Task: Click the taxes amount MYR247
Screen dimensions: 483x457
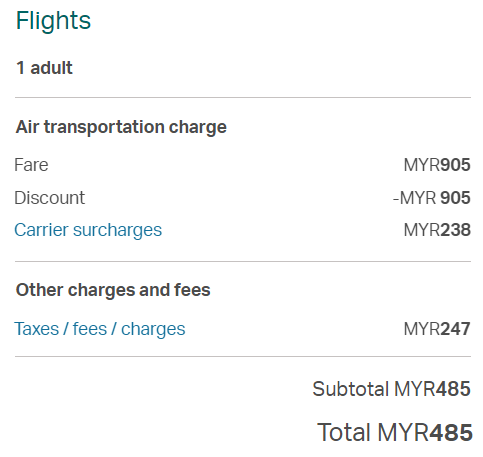Action: click(437, 329)
